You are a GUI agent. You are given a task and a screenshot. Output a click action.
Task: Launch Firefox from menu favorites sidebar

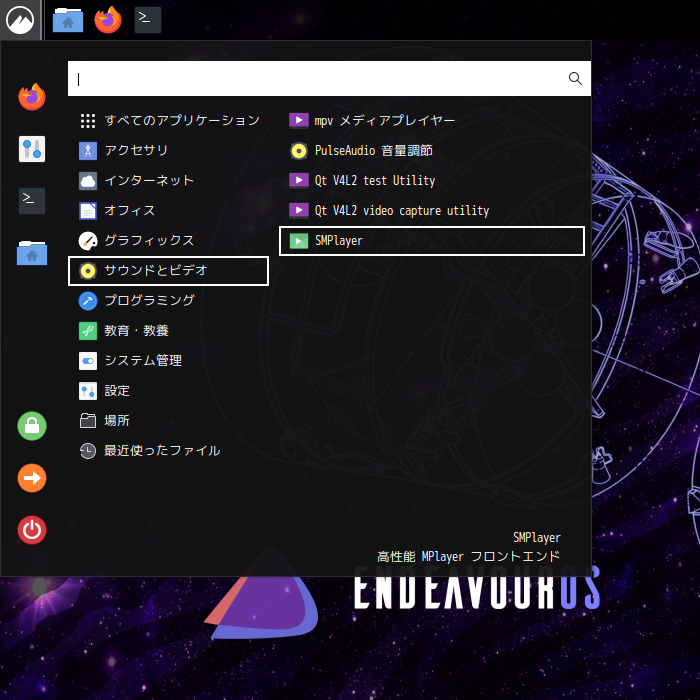pyautogui.click(x=32, y=96)
